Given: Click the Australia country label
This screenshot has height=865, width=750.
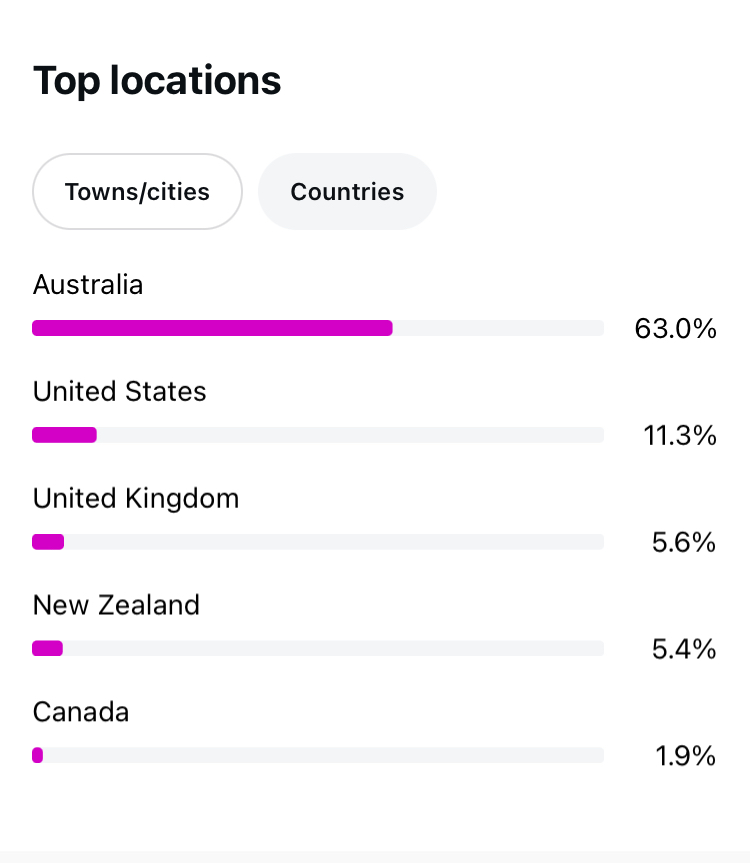Looking at the screenshot, I should [88, 285].
